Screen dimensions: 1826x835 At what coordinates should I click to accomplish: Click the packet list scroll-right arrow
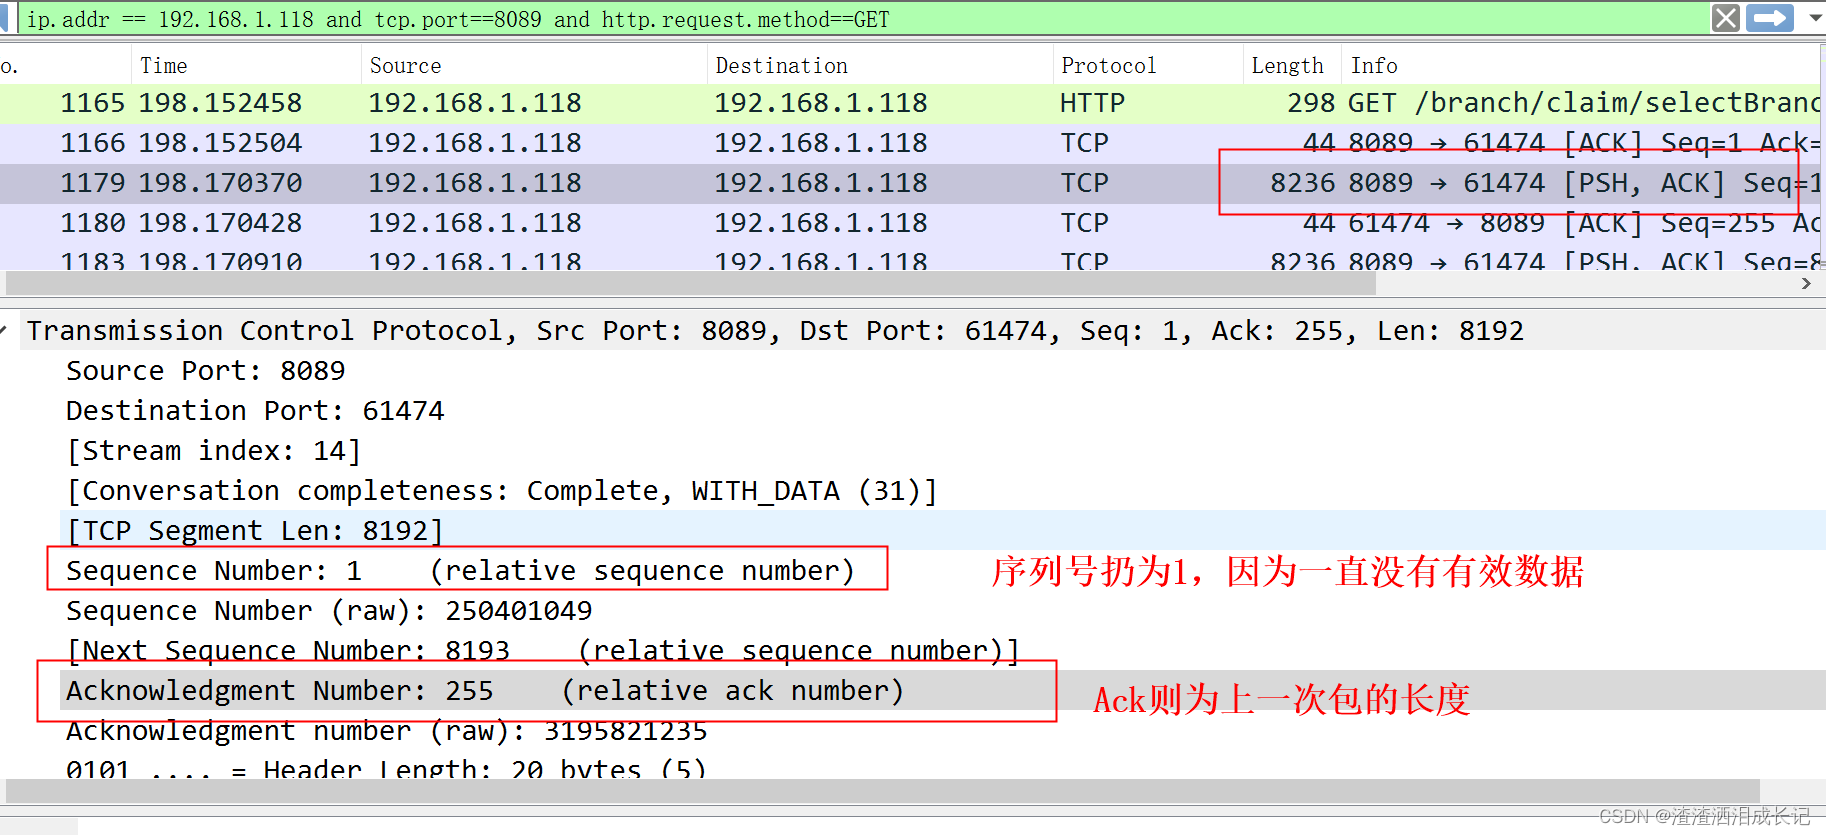[1806, 284]
